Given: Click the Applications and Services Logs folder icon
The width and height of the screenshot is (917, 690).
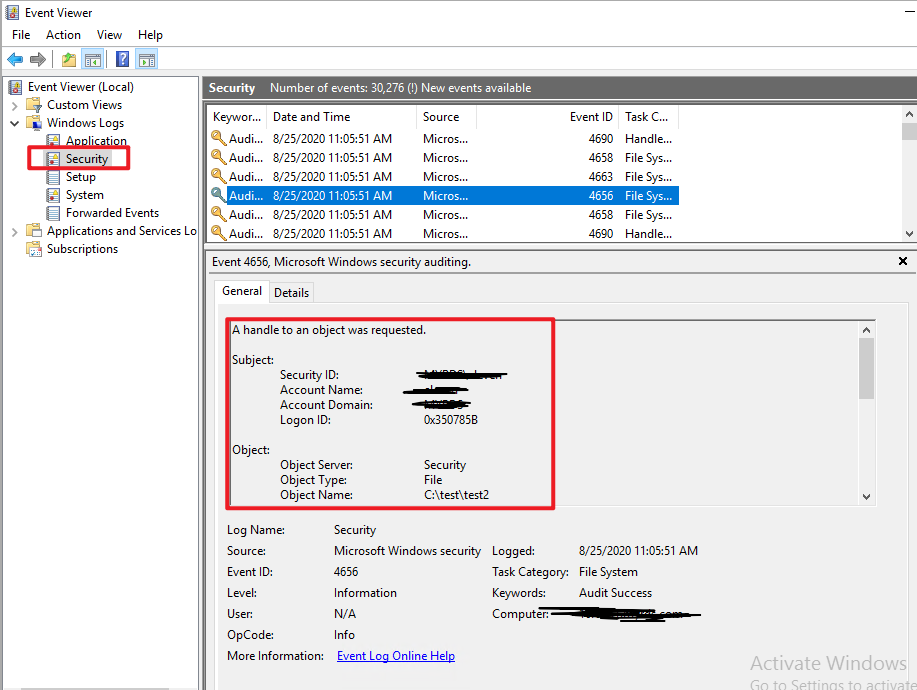Looking at the screenshot, I should pyautogui.click(x=35, y=231).
